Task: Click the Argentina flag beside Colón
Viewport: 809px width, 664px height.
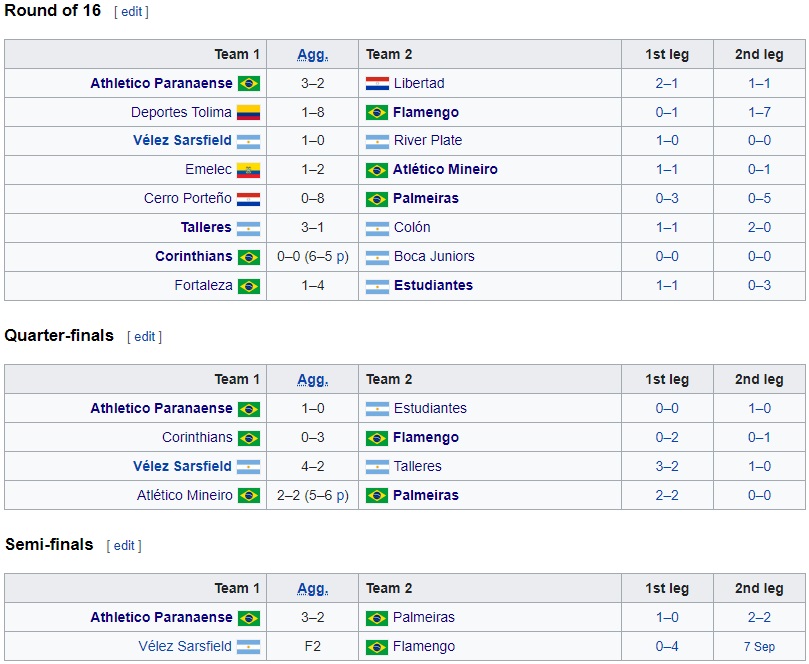Action: coord(377,228)
